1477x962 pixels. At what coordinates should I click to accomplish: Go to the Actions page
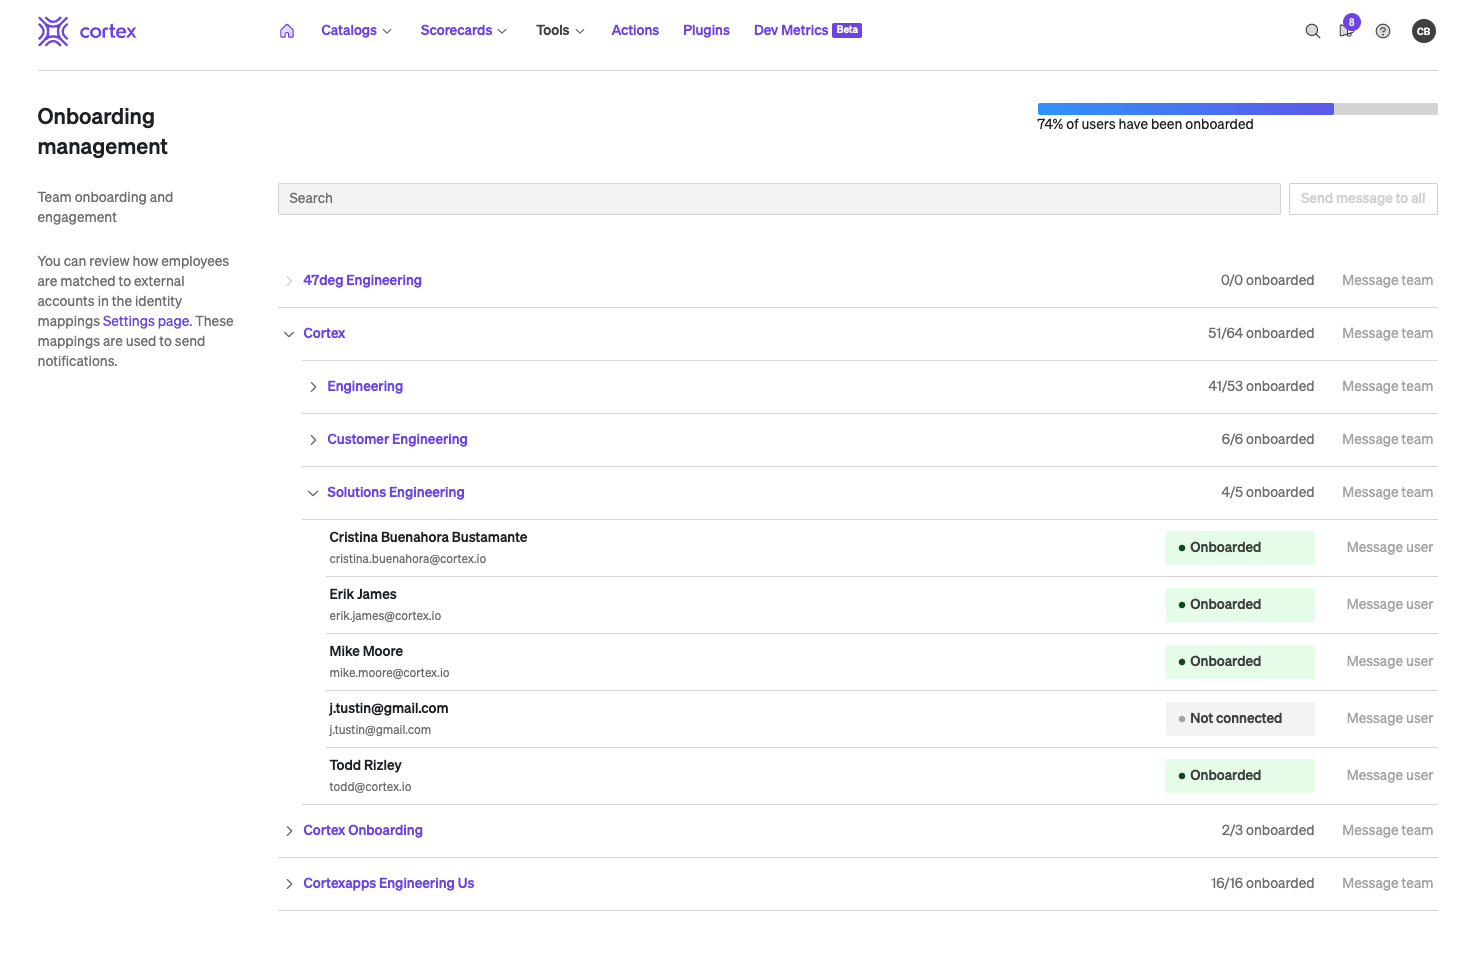[635, 31]
